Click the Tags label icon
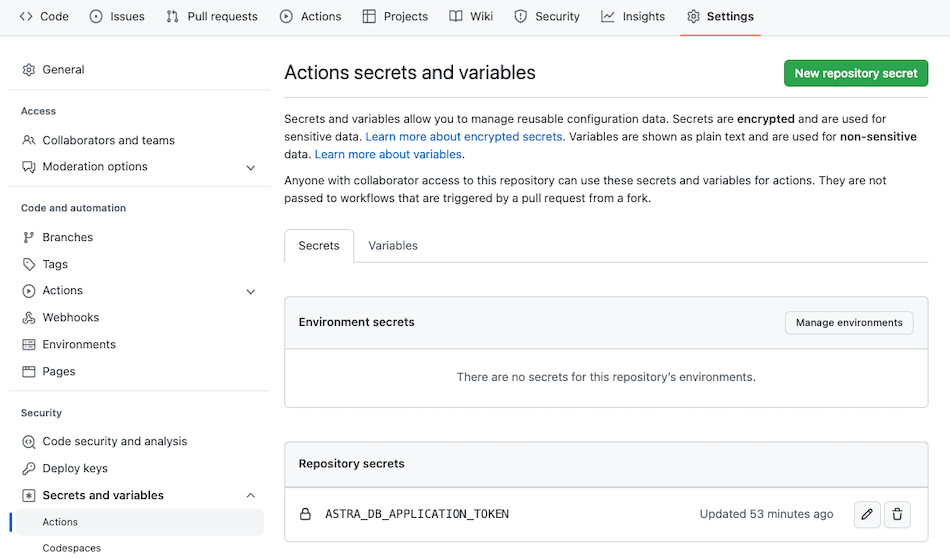This screenshot has width=950, height=559. (28, 264)
